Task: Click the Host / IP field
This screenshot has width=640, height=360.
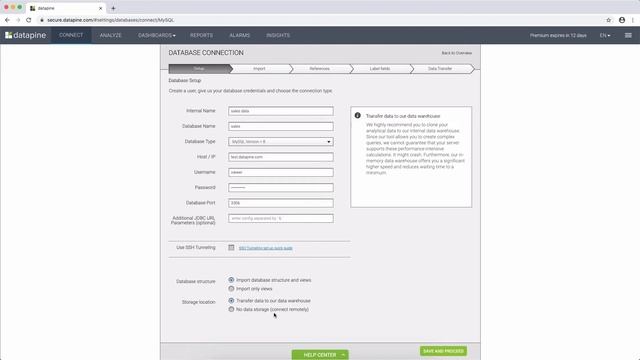Action: click(281, 157)
